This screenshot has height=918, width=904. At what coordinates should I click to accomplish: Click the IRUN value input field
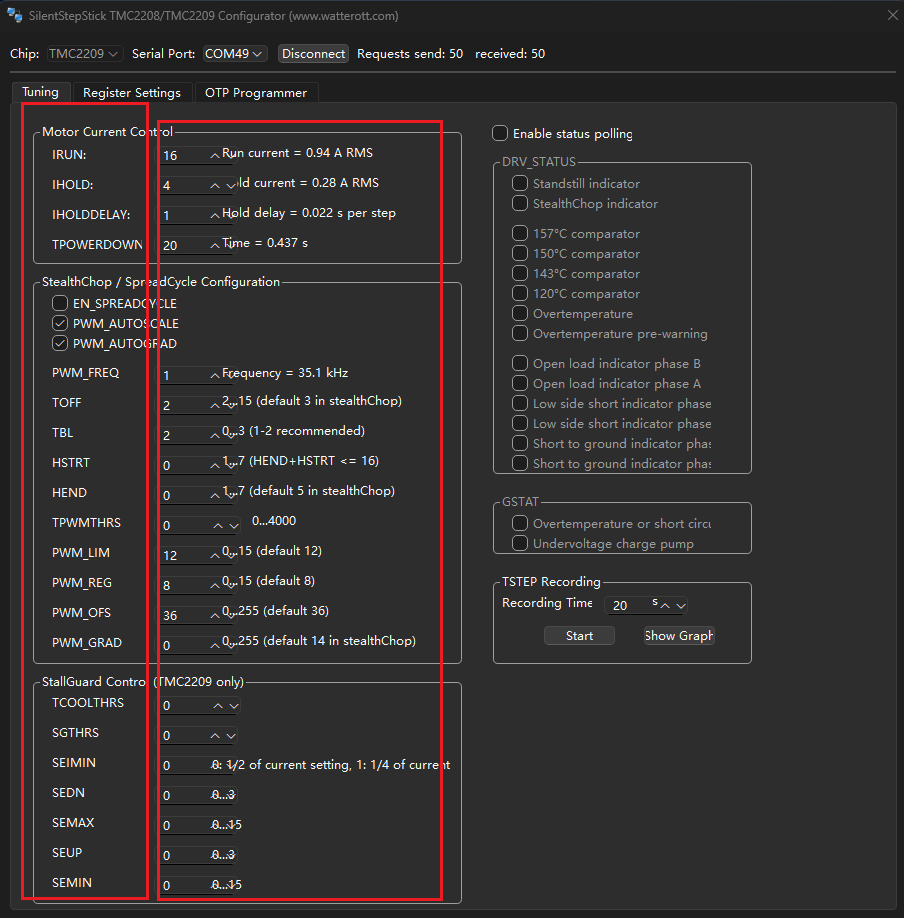point(183,155)
